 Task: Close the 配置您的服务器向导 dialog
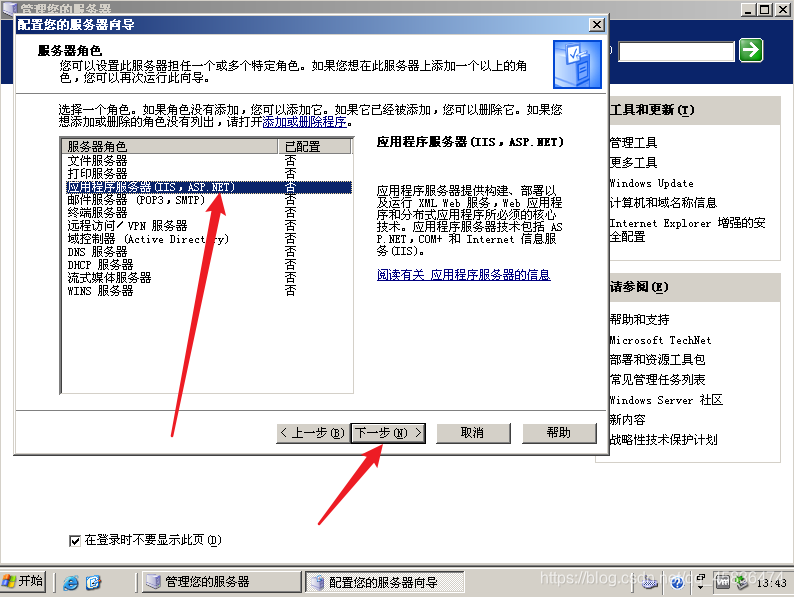[x=597, y=24]
